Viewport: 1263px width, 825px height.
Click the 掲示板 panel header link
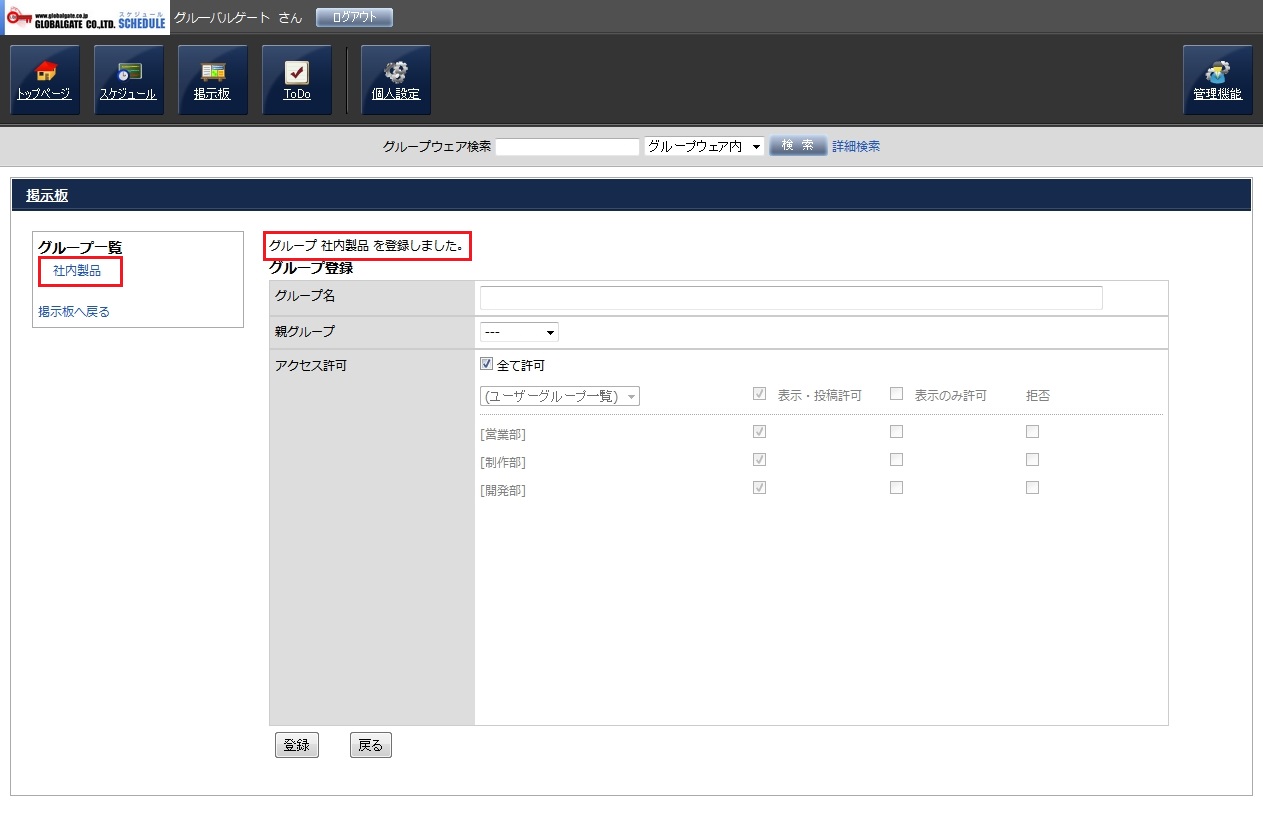(x=47, y=196)
